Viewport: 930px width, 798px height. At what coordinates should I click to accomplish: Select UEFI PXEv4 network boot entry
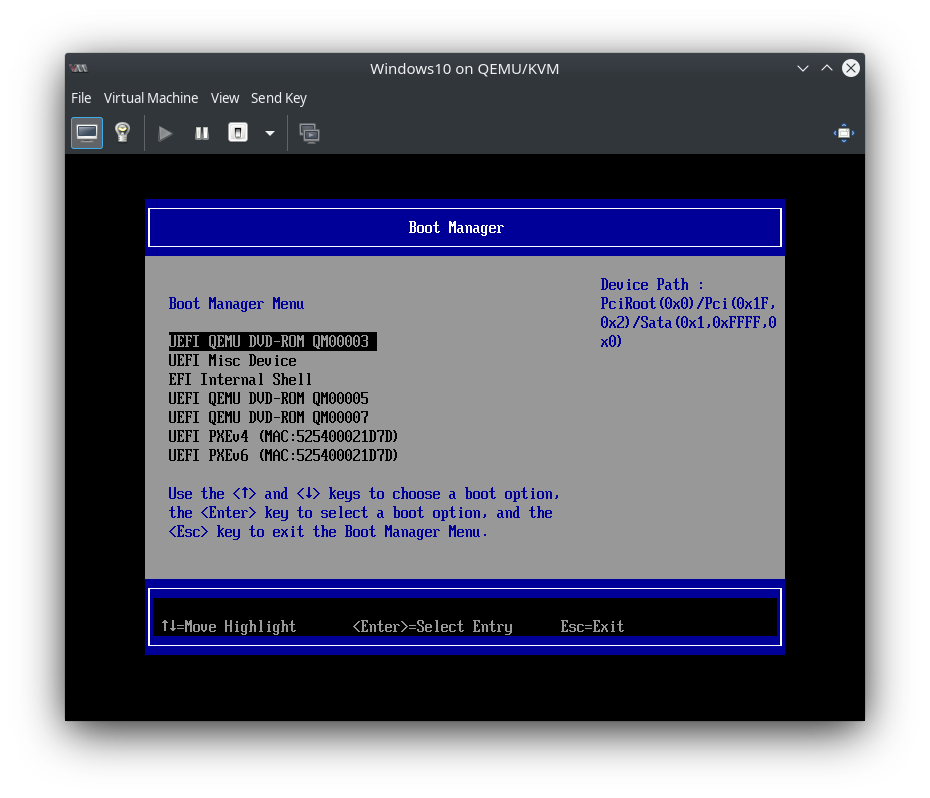point(283,437)
